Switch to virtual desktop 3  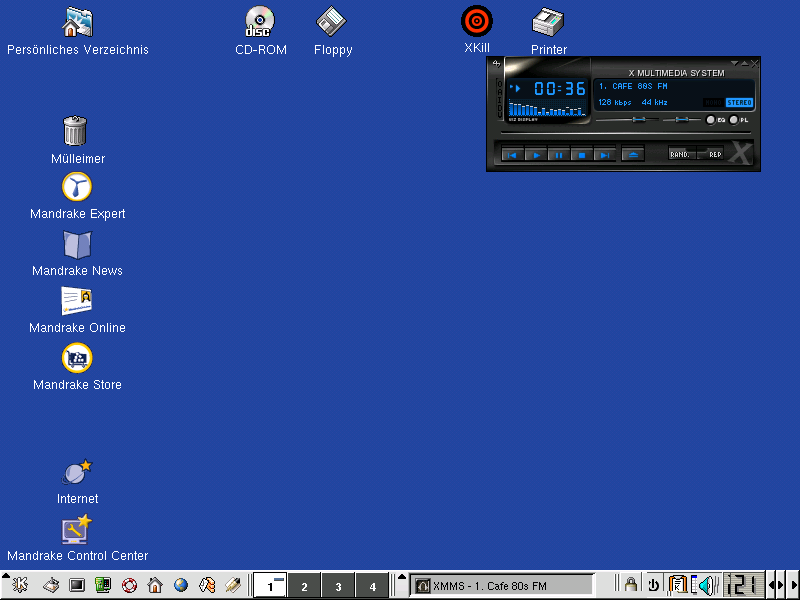coord(338,585)
